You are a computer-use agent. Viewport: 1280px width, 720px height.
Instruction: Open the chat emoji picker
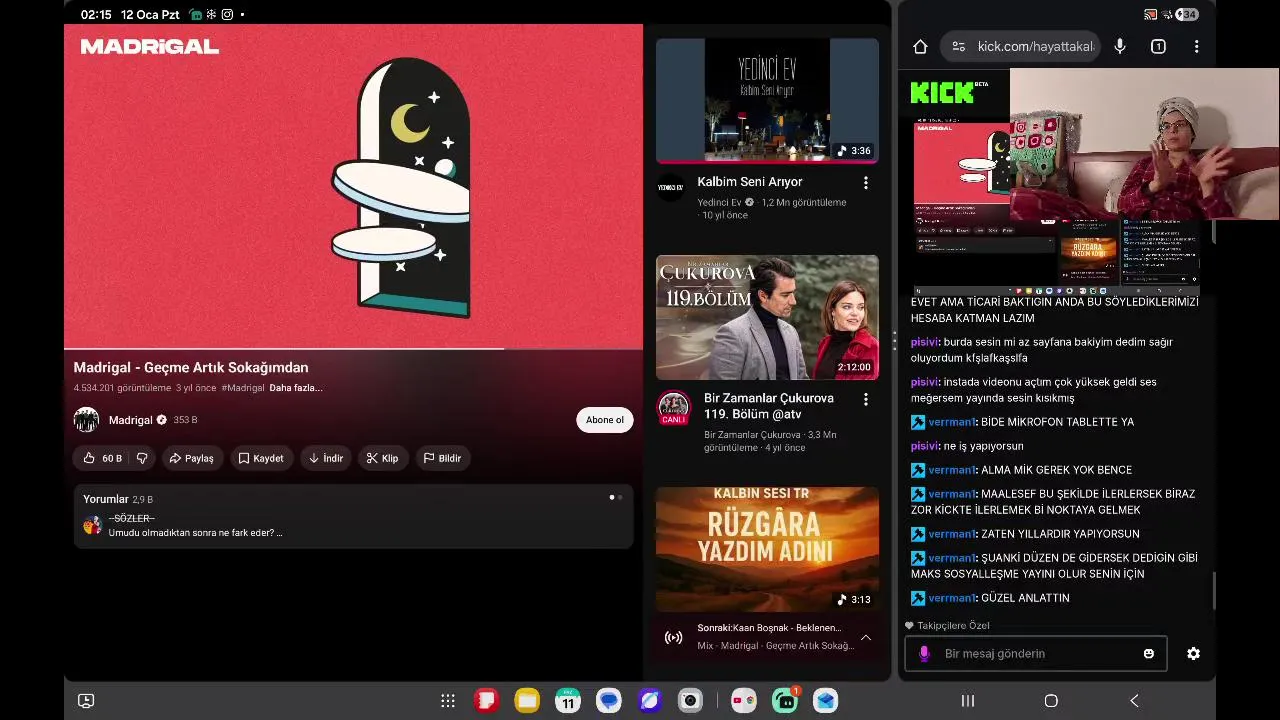coord(1149,653)
